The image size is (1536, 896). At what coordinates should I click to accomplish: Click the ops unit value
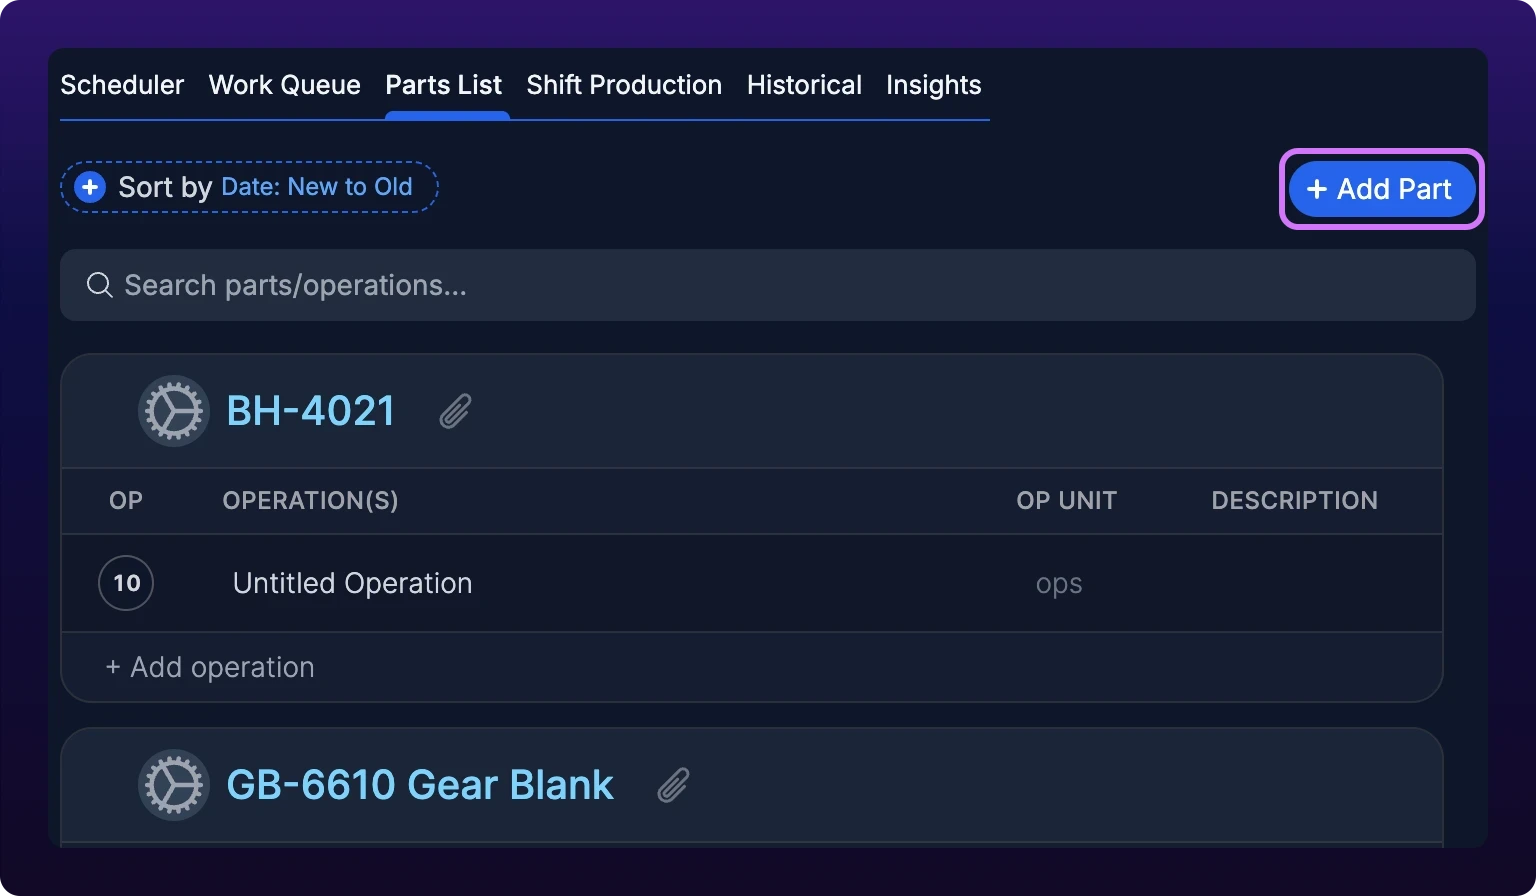[x=1059, y=584]
